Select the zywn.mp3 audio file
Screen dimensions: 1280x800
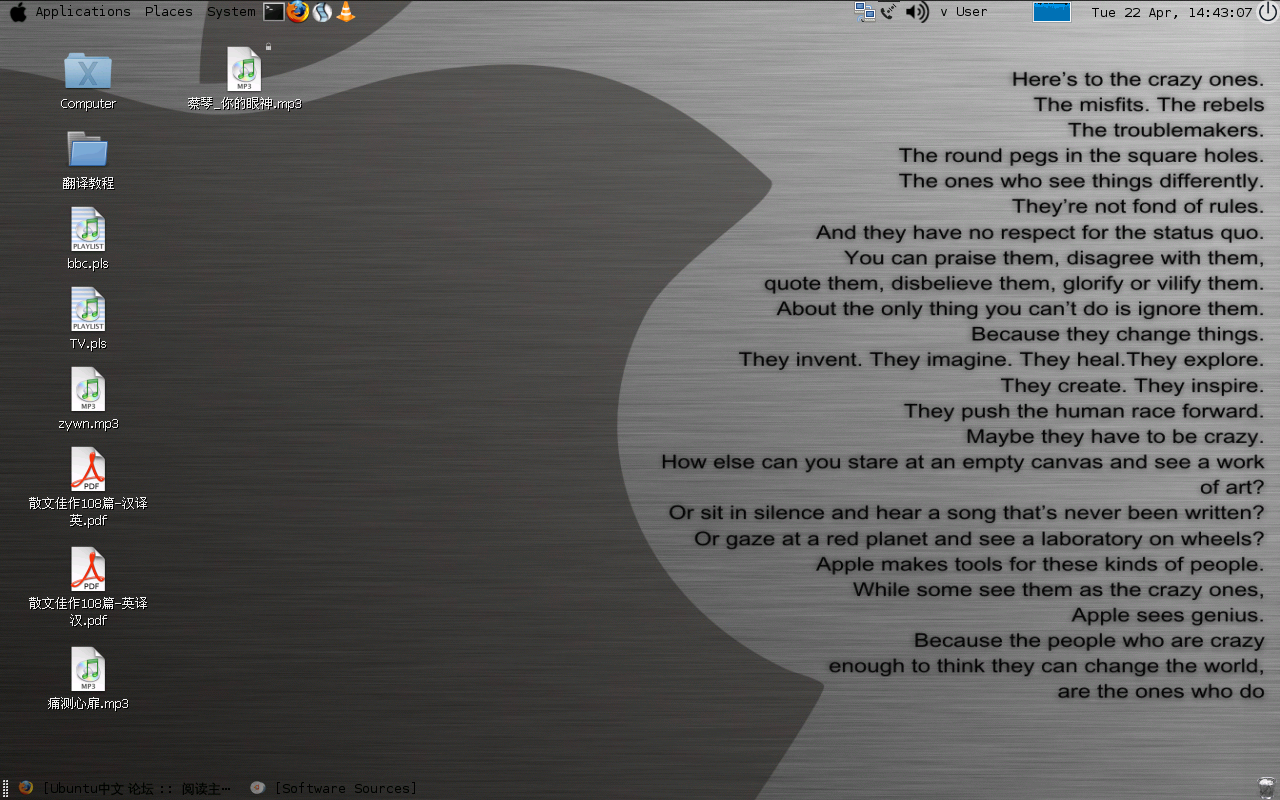(x=88, y=399)
